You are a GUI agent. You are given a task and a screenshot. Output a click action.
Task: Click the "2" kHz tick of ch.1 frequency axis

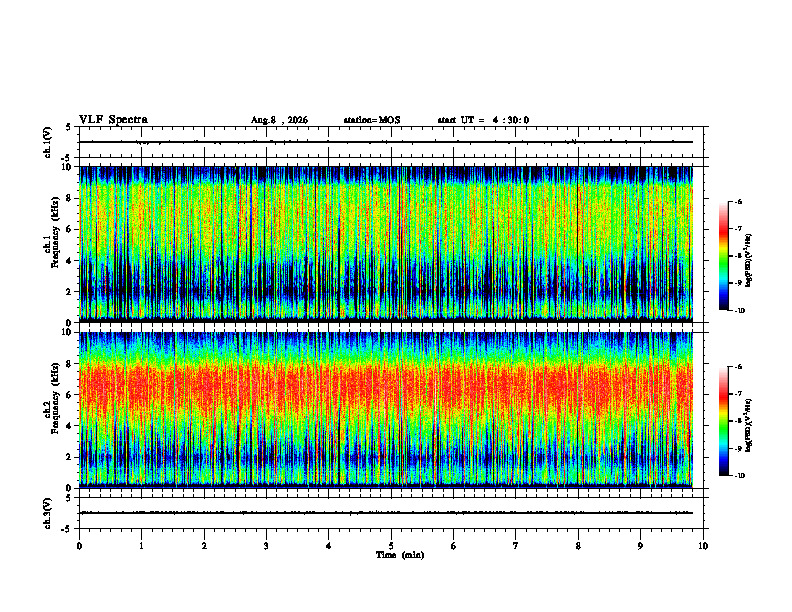[x=70, y=291]
